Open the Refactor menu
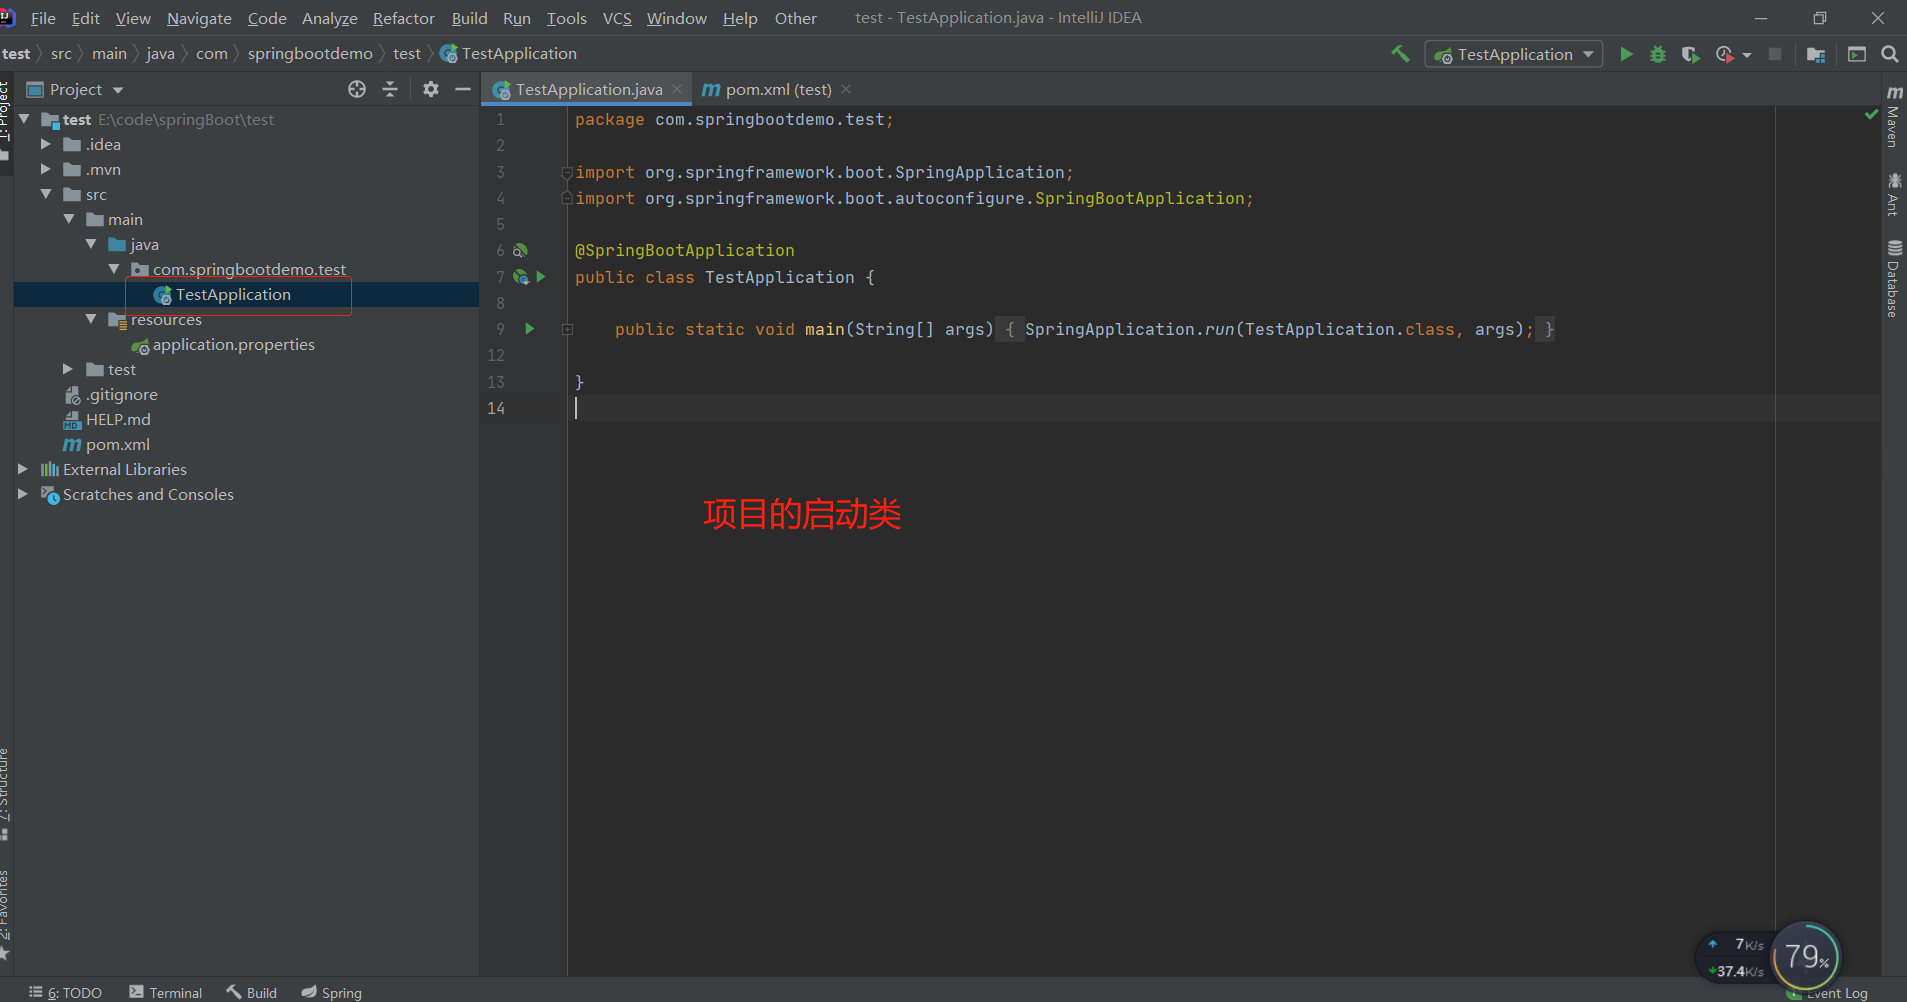1907x1002 pixels. 404,18
